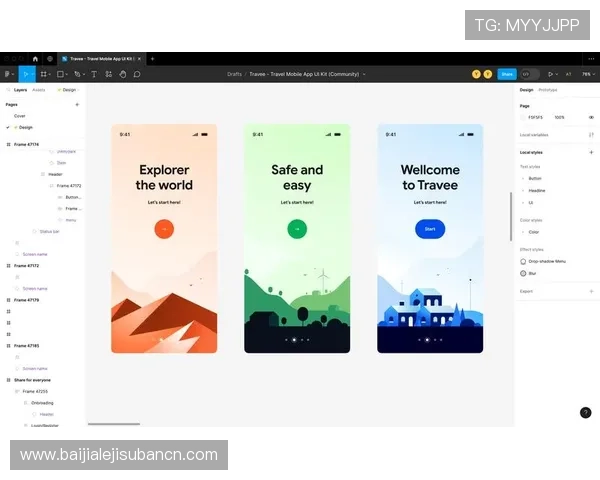The image size is (600, 480).
Task: Select the Comment tool
Action: pos(137,74)
